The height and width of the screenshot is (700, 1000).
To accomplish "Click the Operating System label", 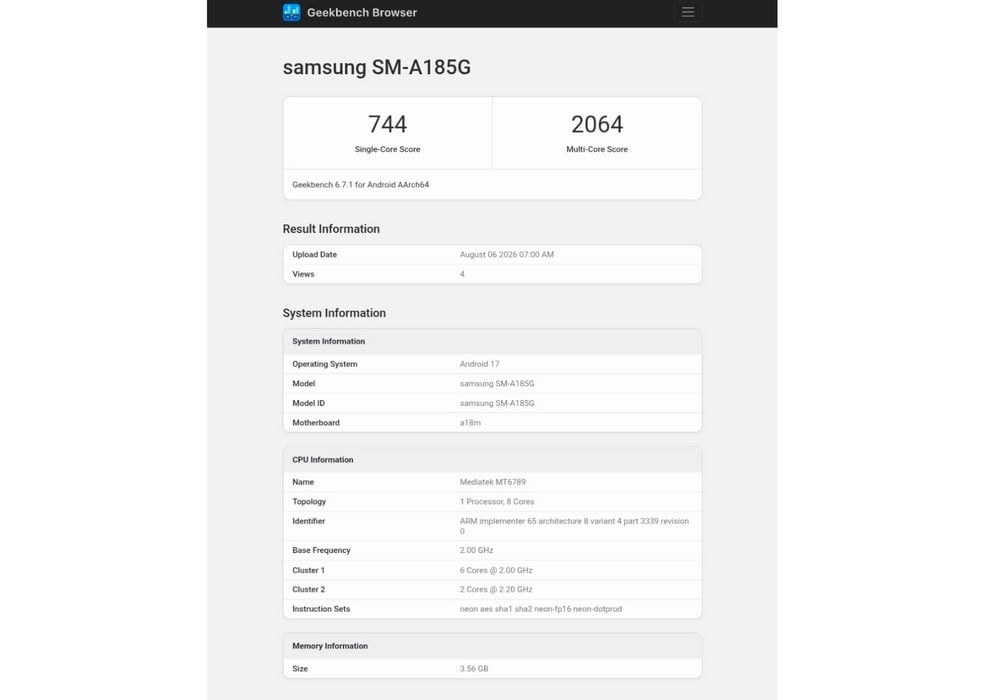I will tap(325, 364).
